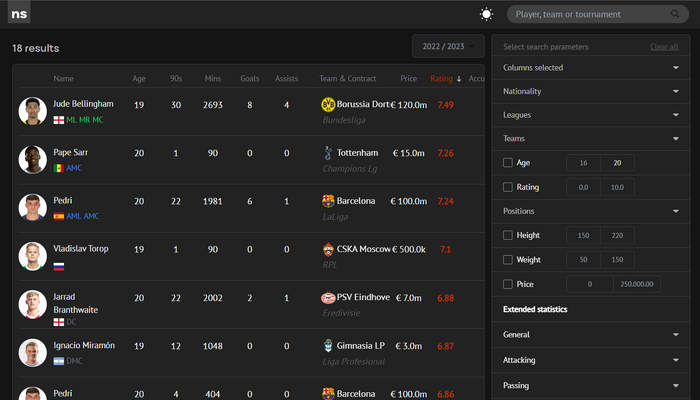Click the CSKA Moscow club crest
This screenshot has width=700, height=400.
[x=327, y=249]
